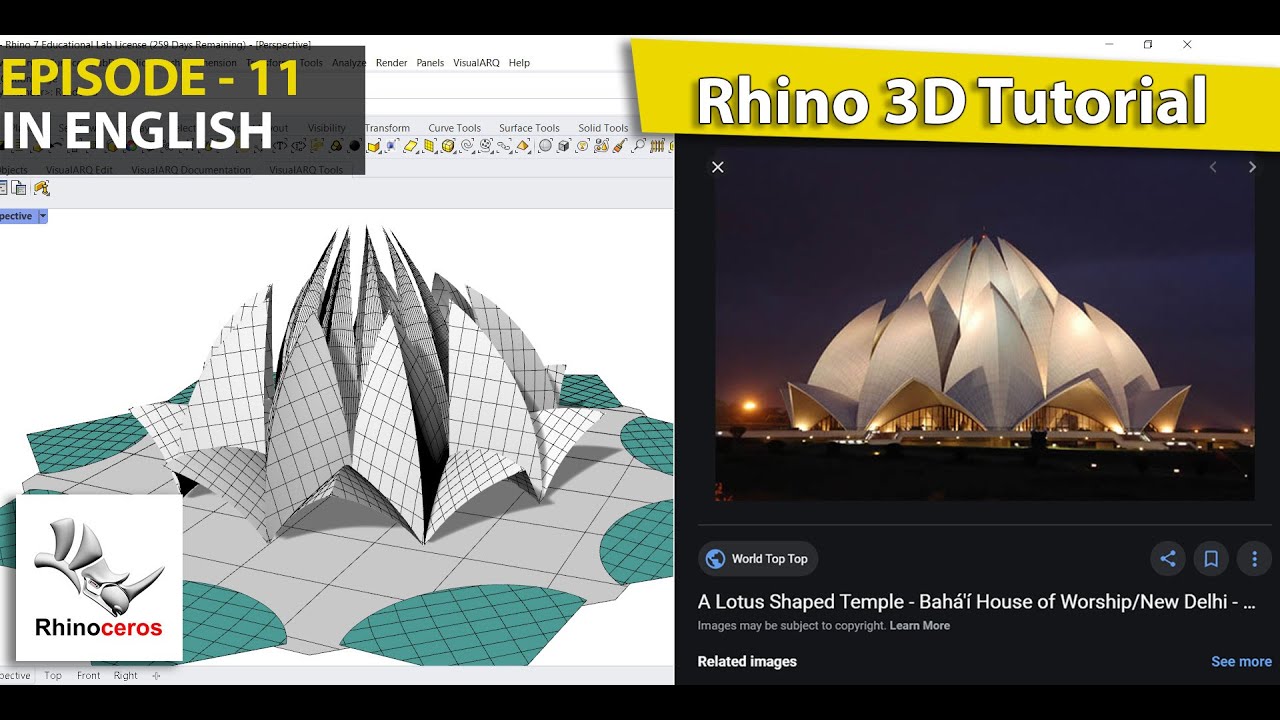Open the Learn More copyright link

coord(920,626)
